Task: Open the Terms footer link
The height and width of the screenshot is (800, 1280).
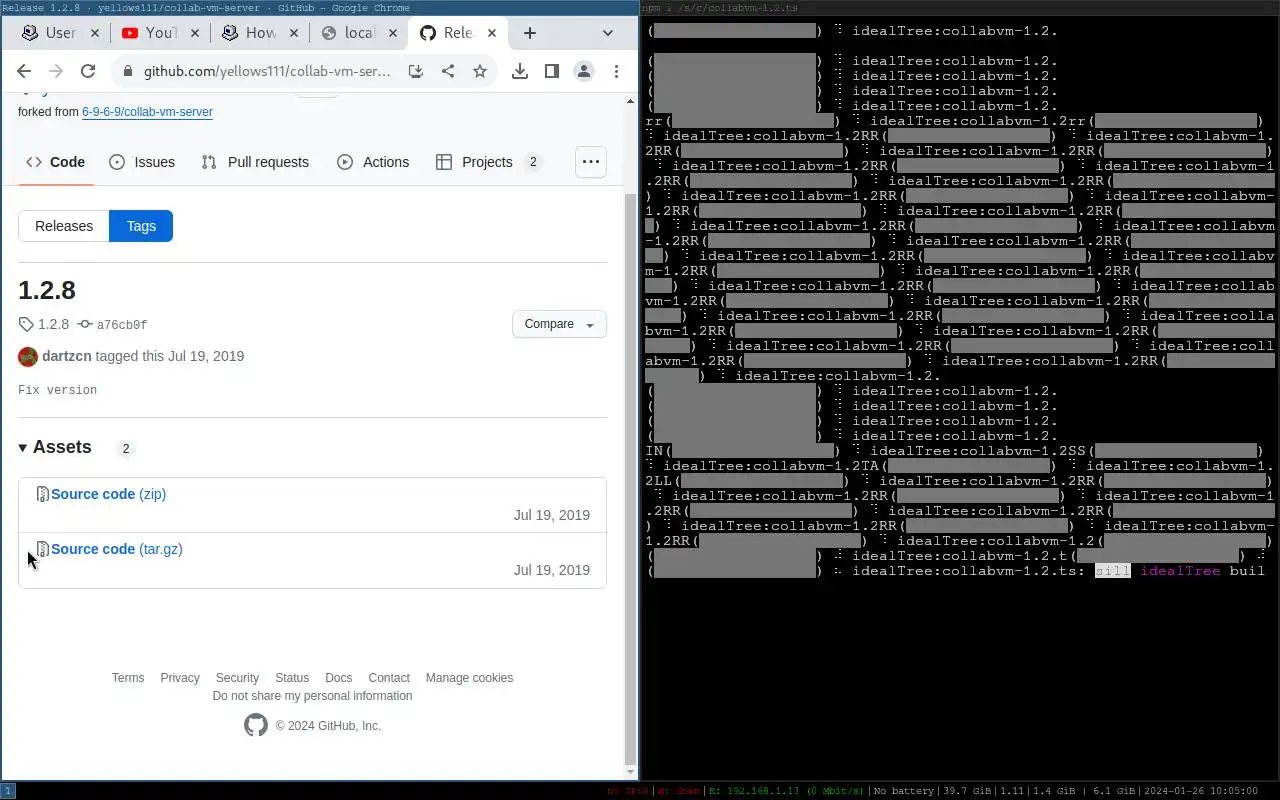Action: point(128,678)
